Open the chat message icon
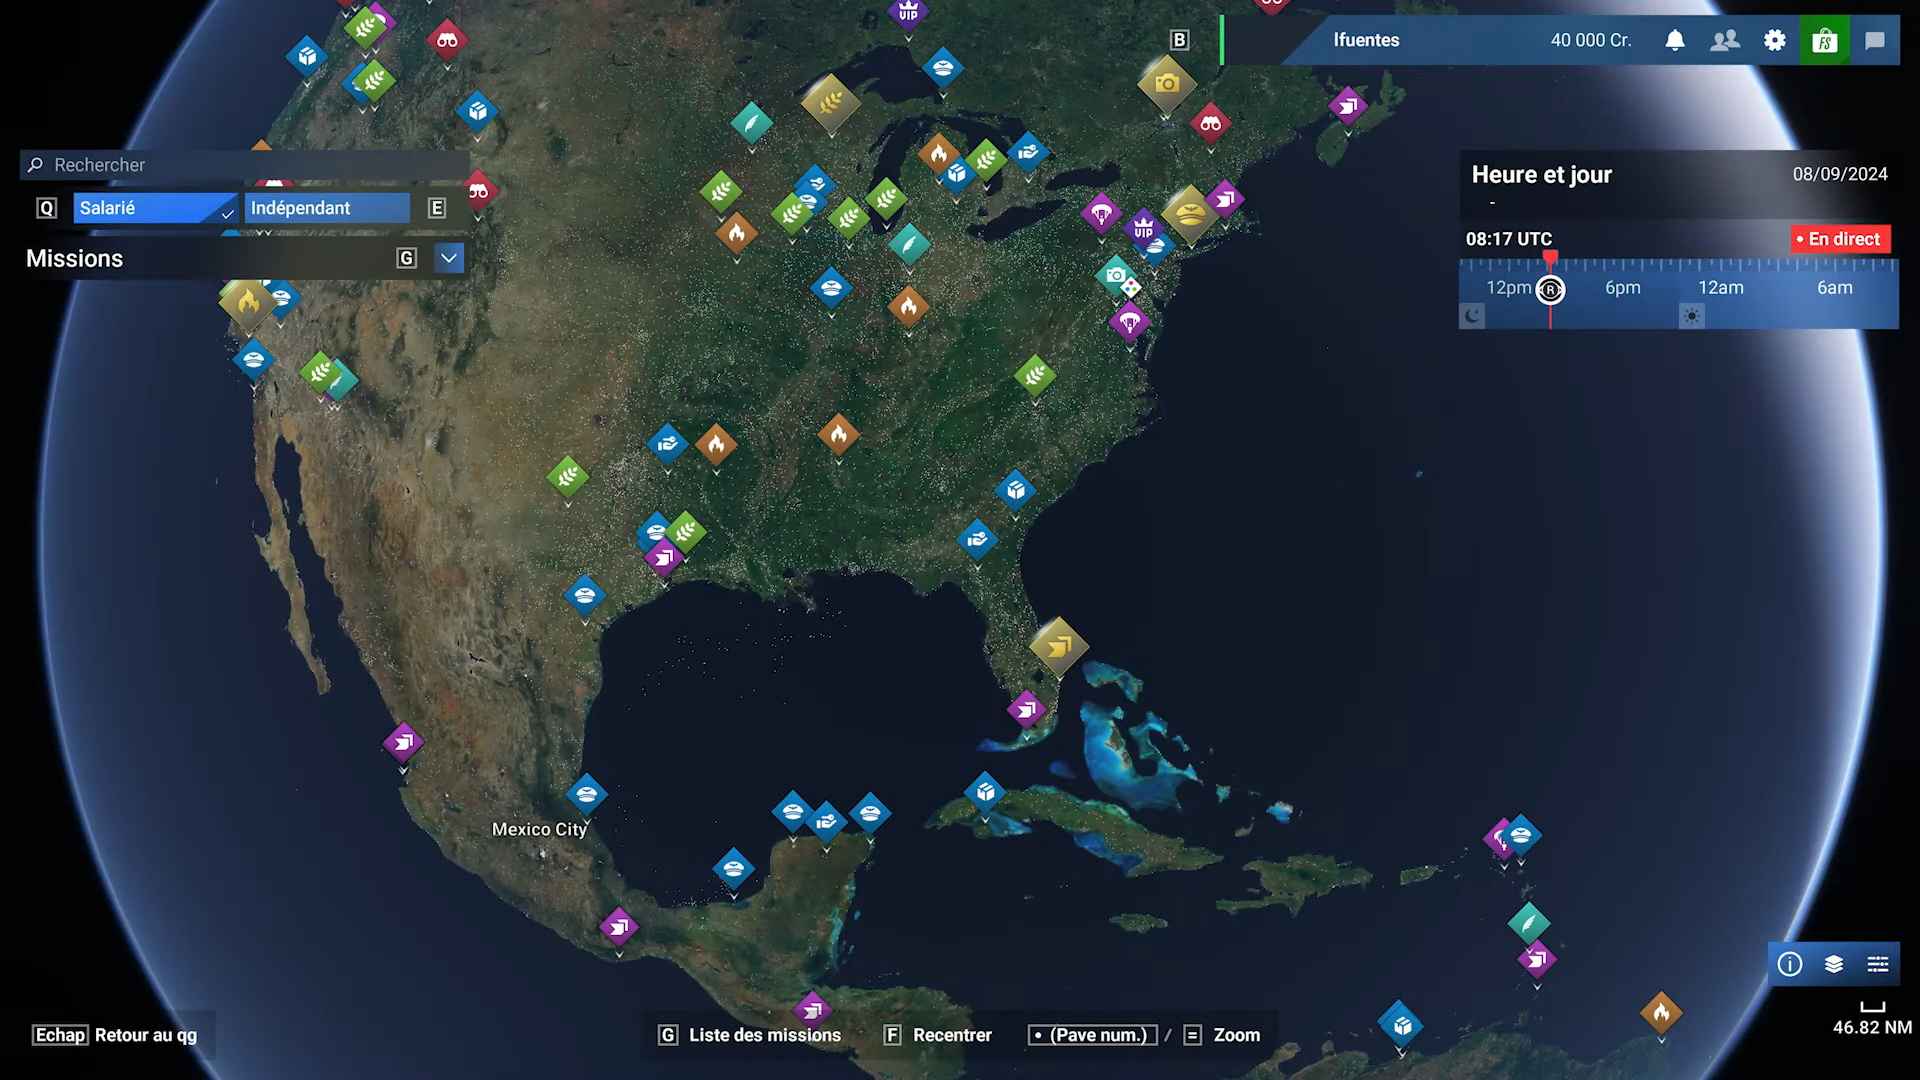Screen dimensions: 1920x1080 coord(1875,40)
